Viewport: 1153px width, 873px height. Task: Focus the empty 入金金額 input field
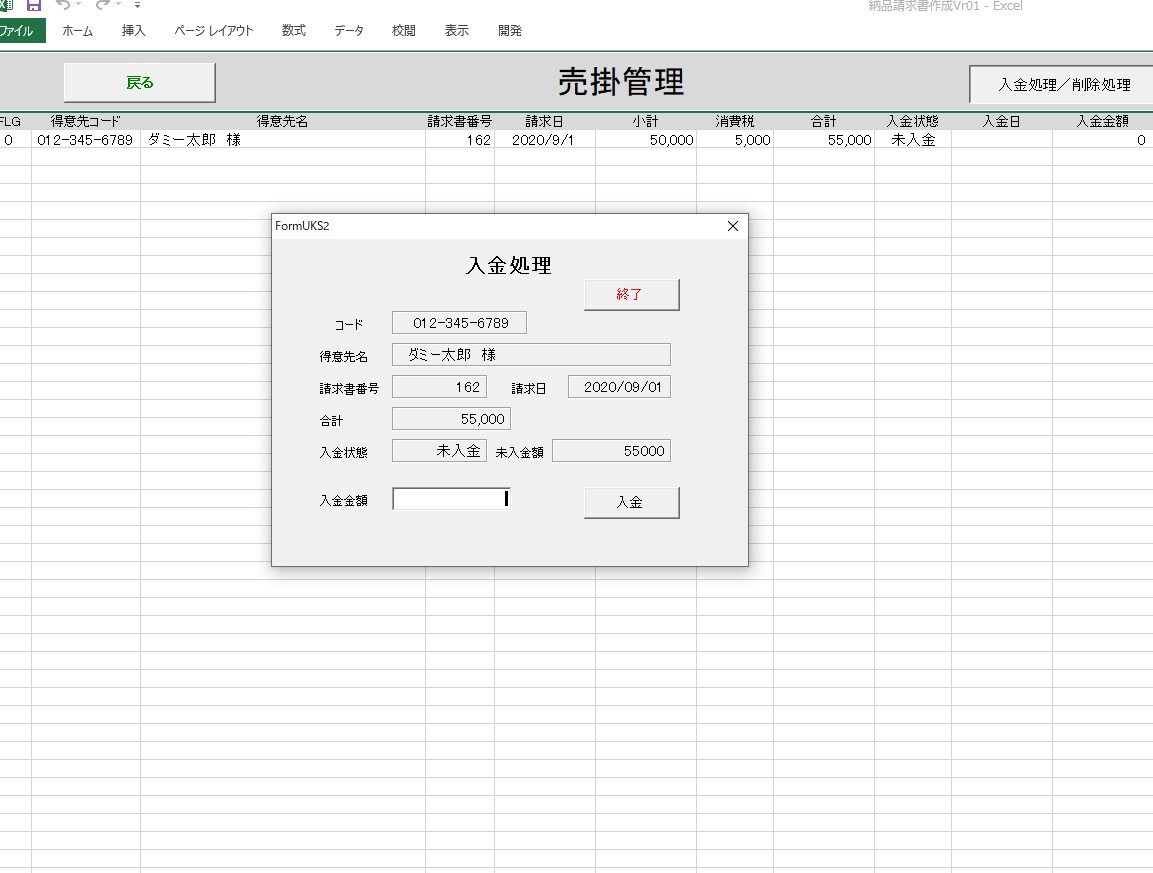451,499
